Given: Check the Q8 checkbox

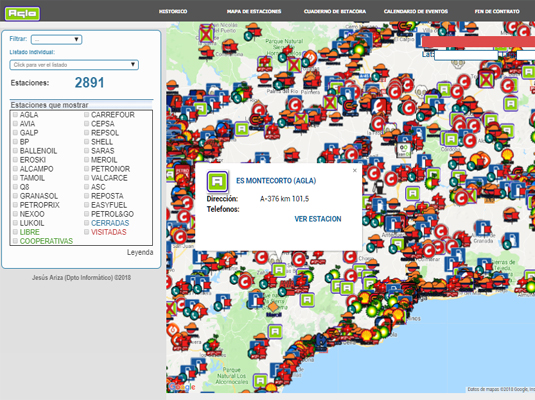Looking at the screenshot, I should [x=15, y=187].
